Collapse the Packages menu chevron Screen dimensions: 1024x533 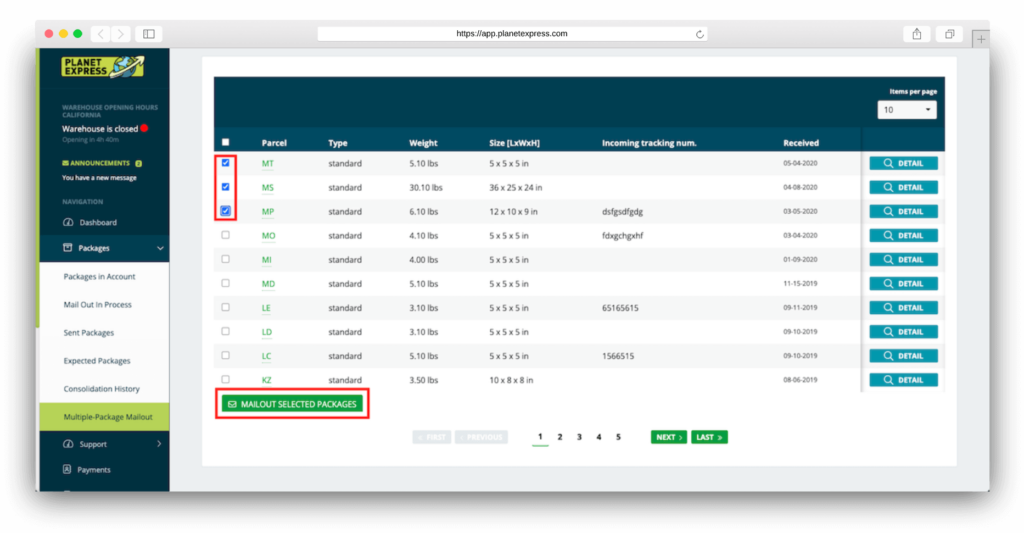pos(160,248)
